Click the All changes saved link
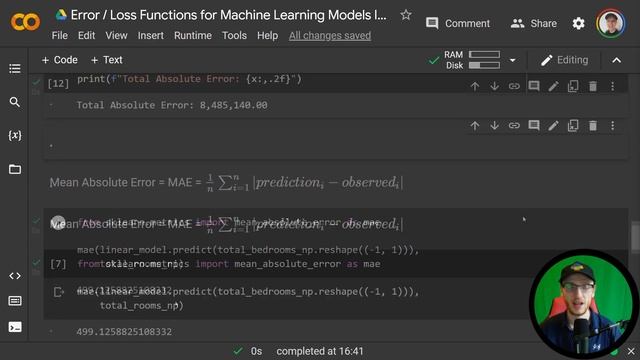Image resolution: width=640 pixels, height=360 pixels. coord(330,36)
